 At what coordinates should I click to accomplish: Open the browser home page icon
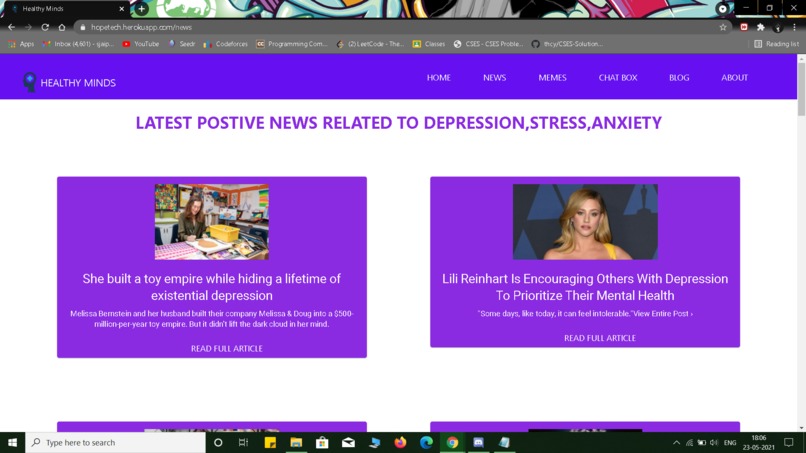[62, 27]
